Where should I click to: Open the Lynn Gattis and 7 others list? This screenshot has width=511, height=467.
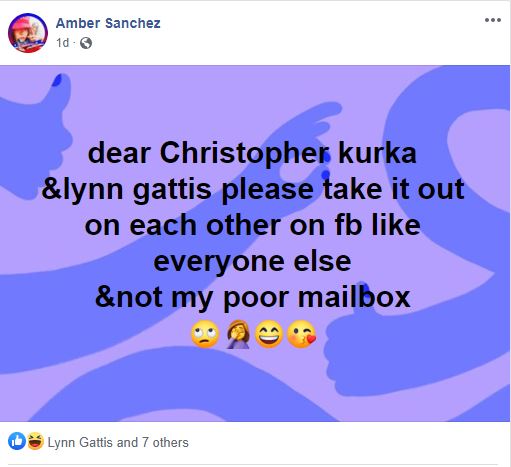click(118, 443)
